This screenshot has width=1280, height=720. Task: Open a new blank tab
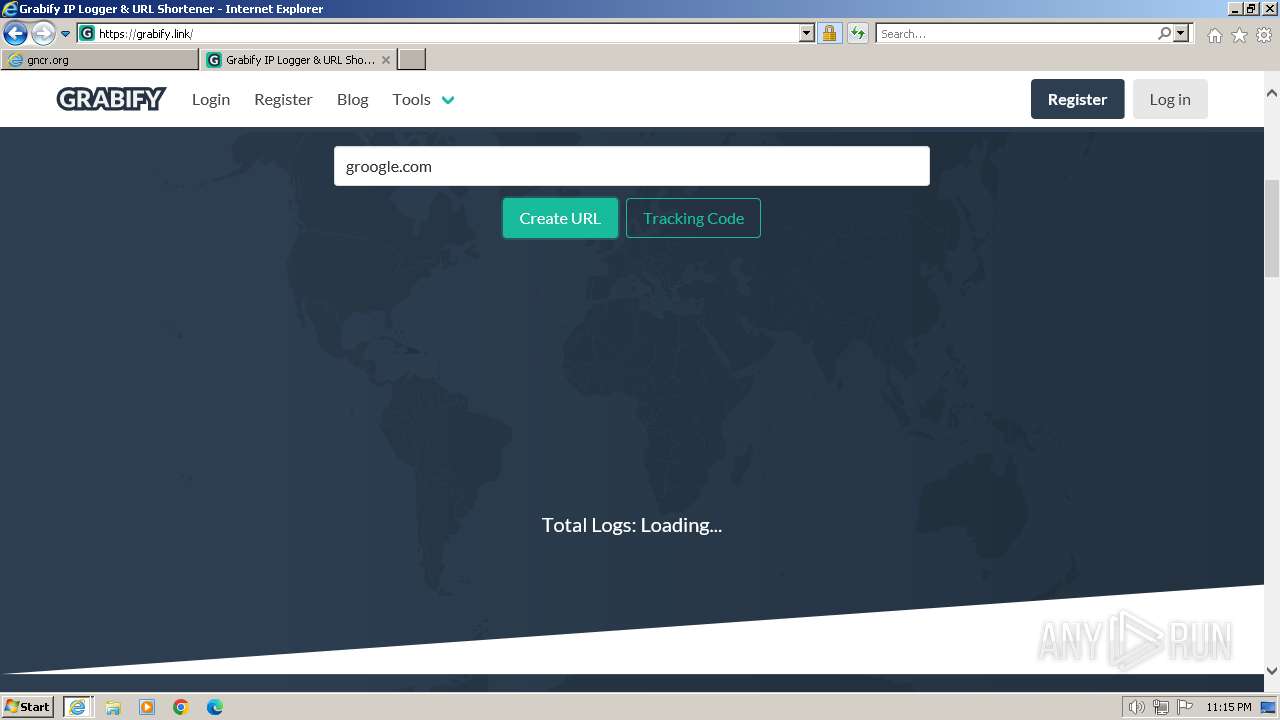[x=412, y=60]
